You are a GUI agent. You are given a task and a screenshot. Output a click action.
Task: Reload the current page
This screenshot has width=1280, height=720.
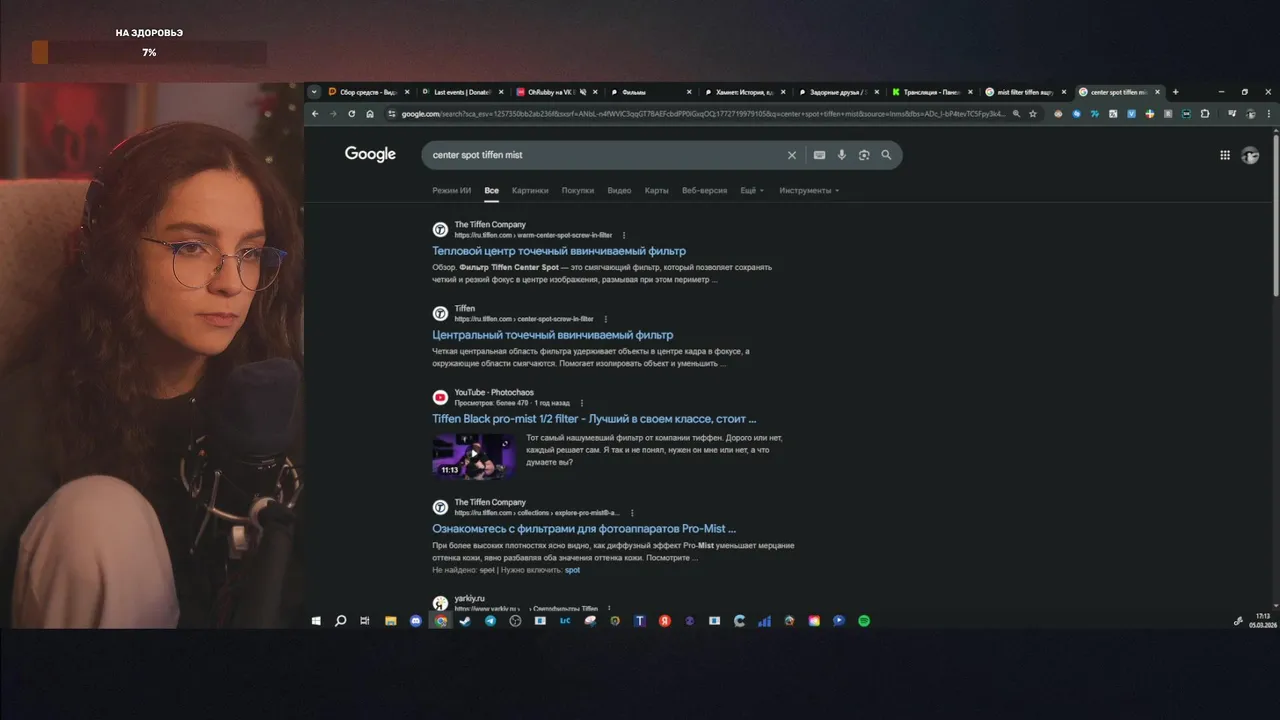pyautogui.click(x=351, y=114)
